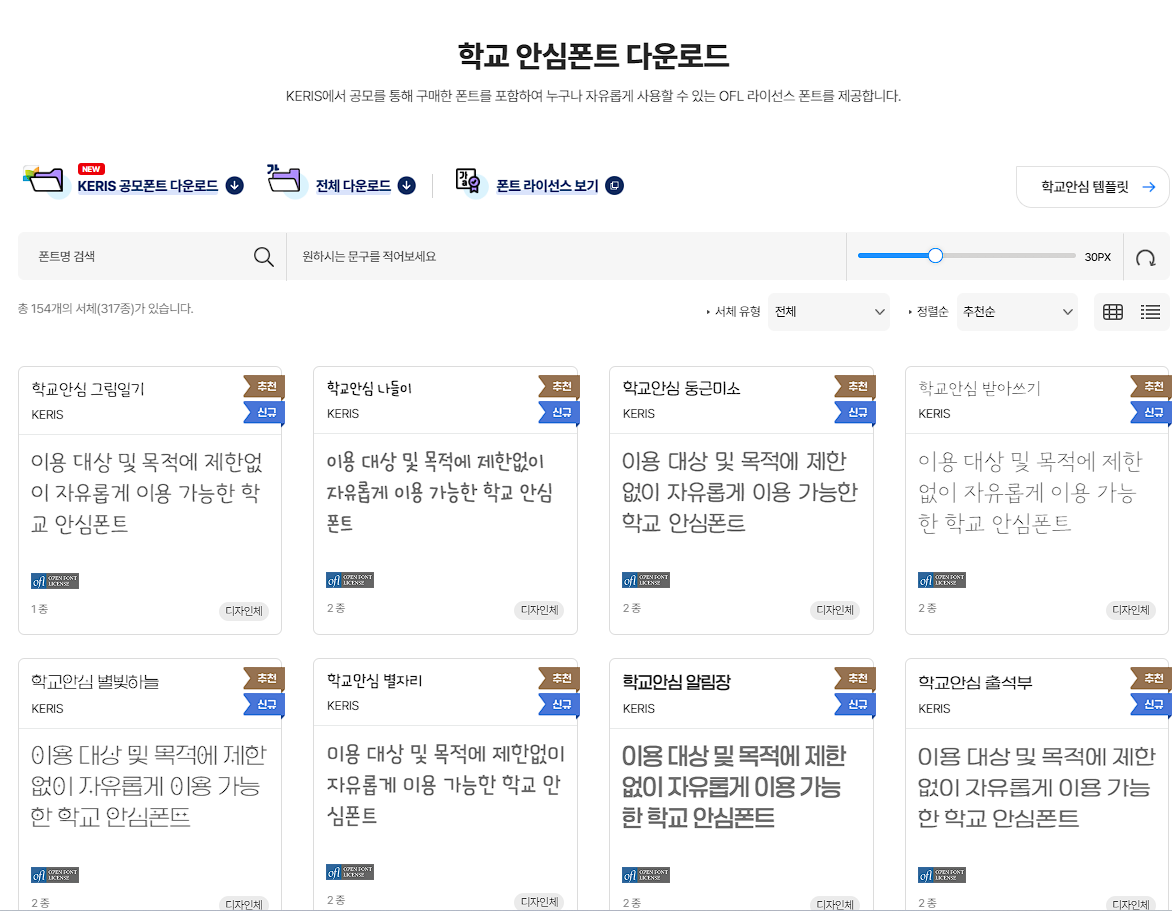Click the font size slider handle
The image size is (1172, 911).
(x=934, y=255)
